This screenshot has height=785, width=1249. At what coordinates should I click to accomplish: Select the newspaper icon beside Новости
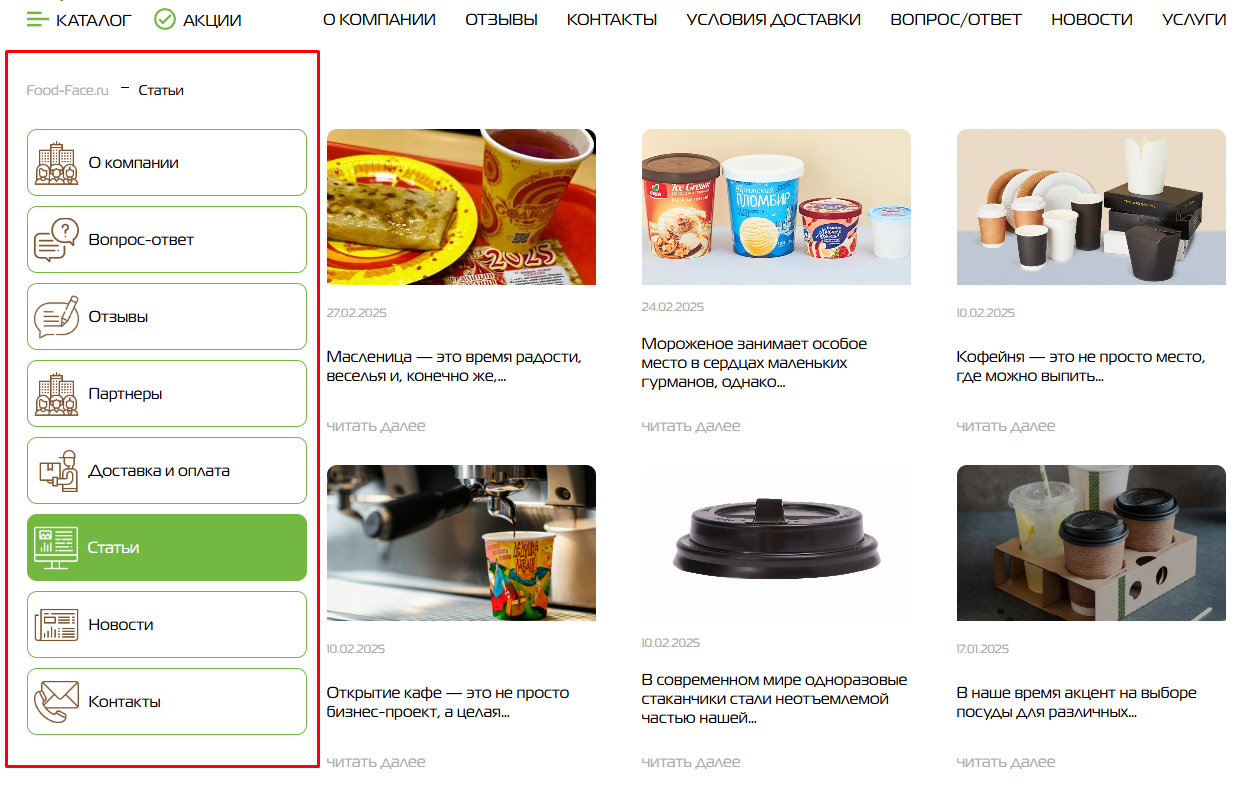pyautogui.click(x=57, y=625)
